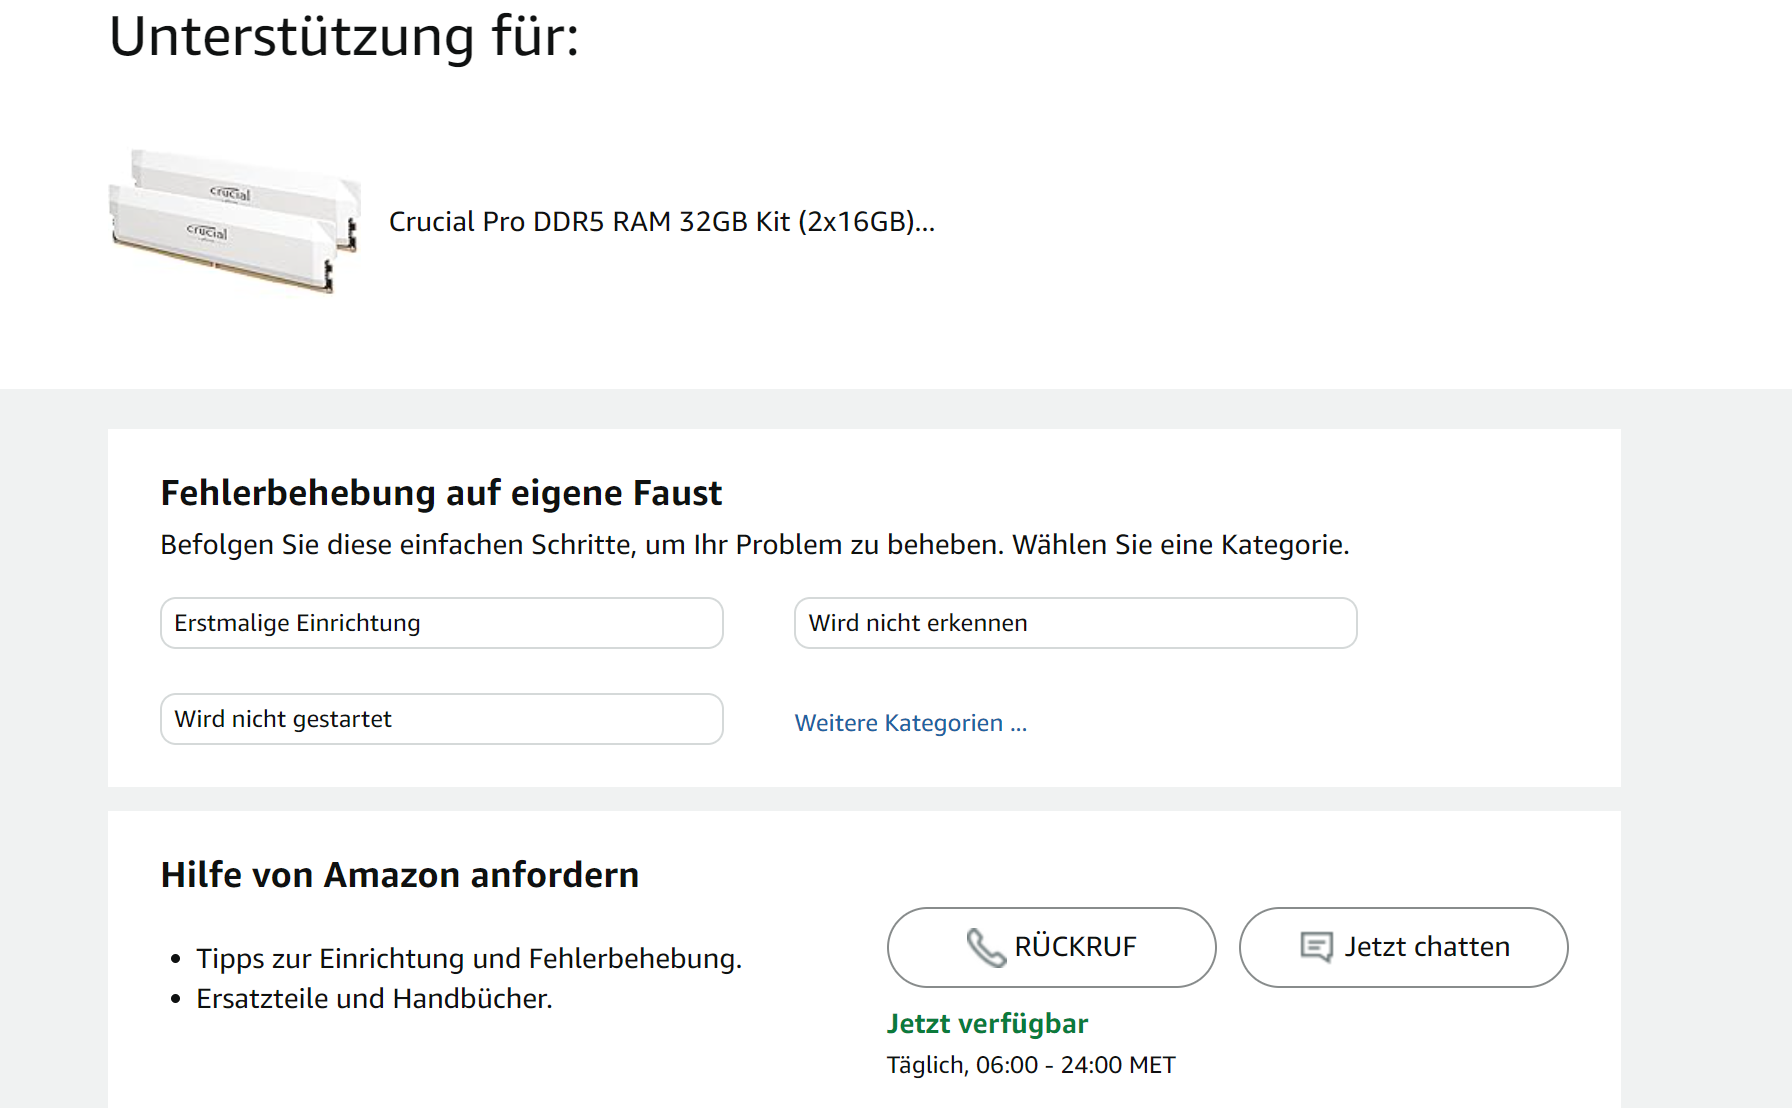Click the Hilfe von Amazon anfordern heading
This screenshot has height=1108, width=1792.
point(399,875)
